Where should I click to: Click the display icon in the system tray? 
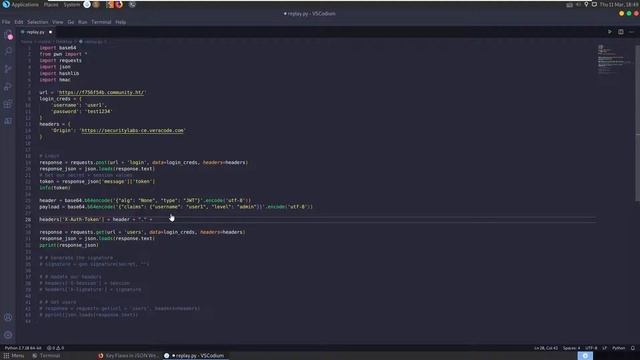pyautogui.click(x=594, y=4)
